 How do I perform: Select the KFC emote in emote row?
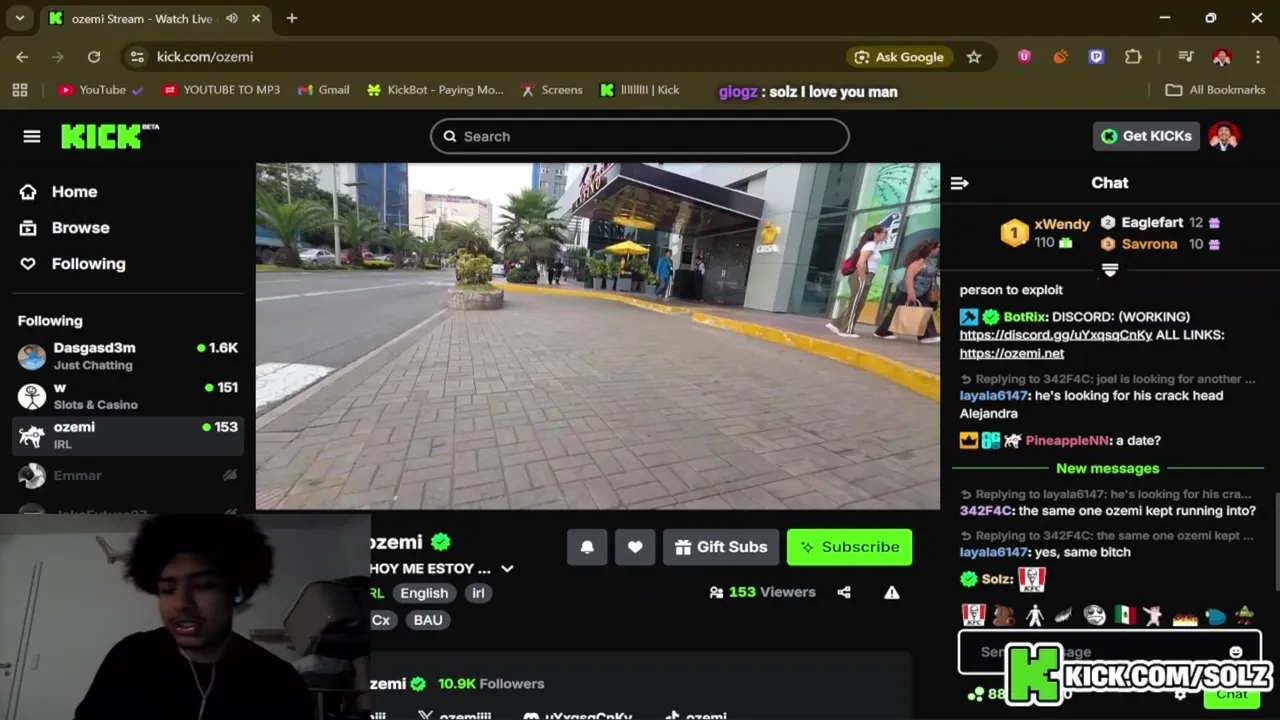pos(973,615)
